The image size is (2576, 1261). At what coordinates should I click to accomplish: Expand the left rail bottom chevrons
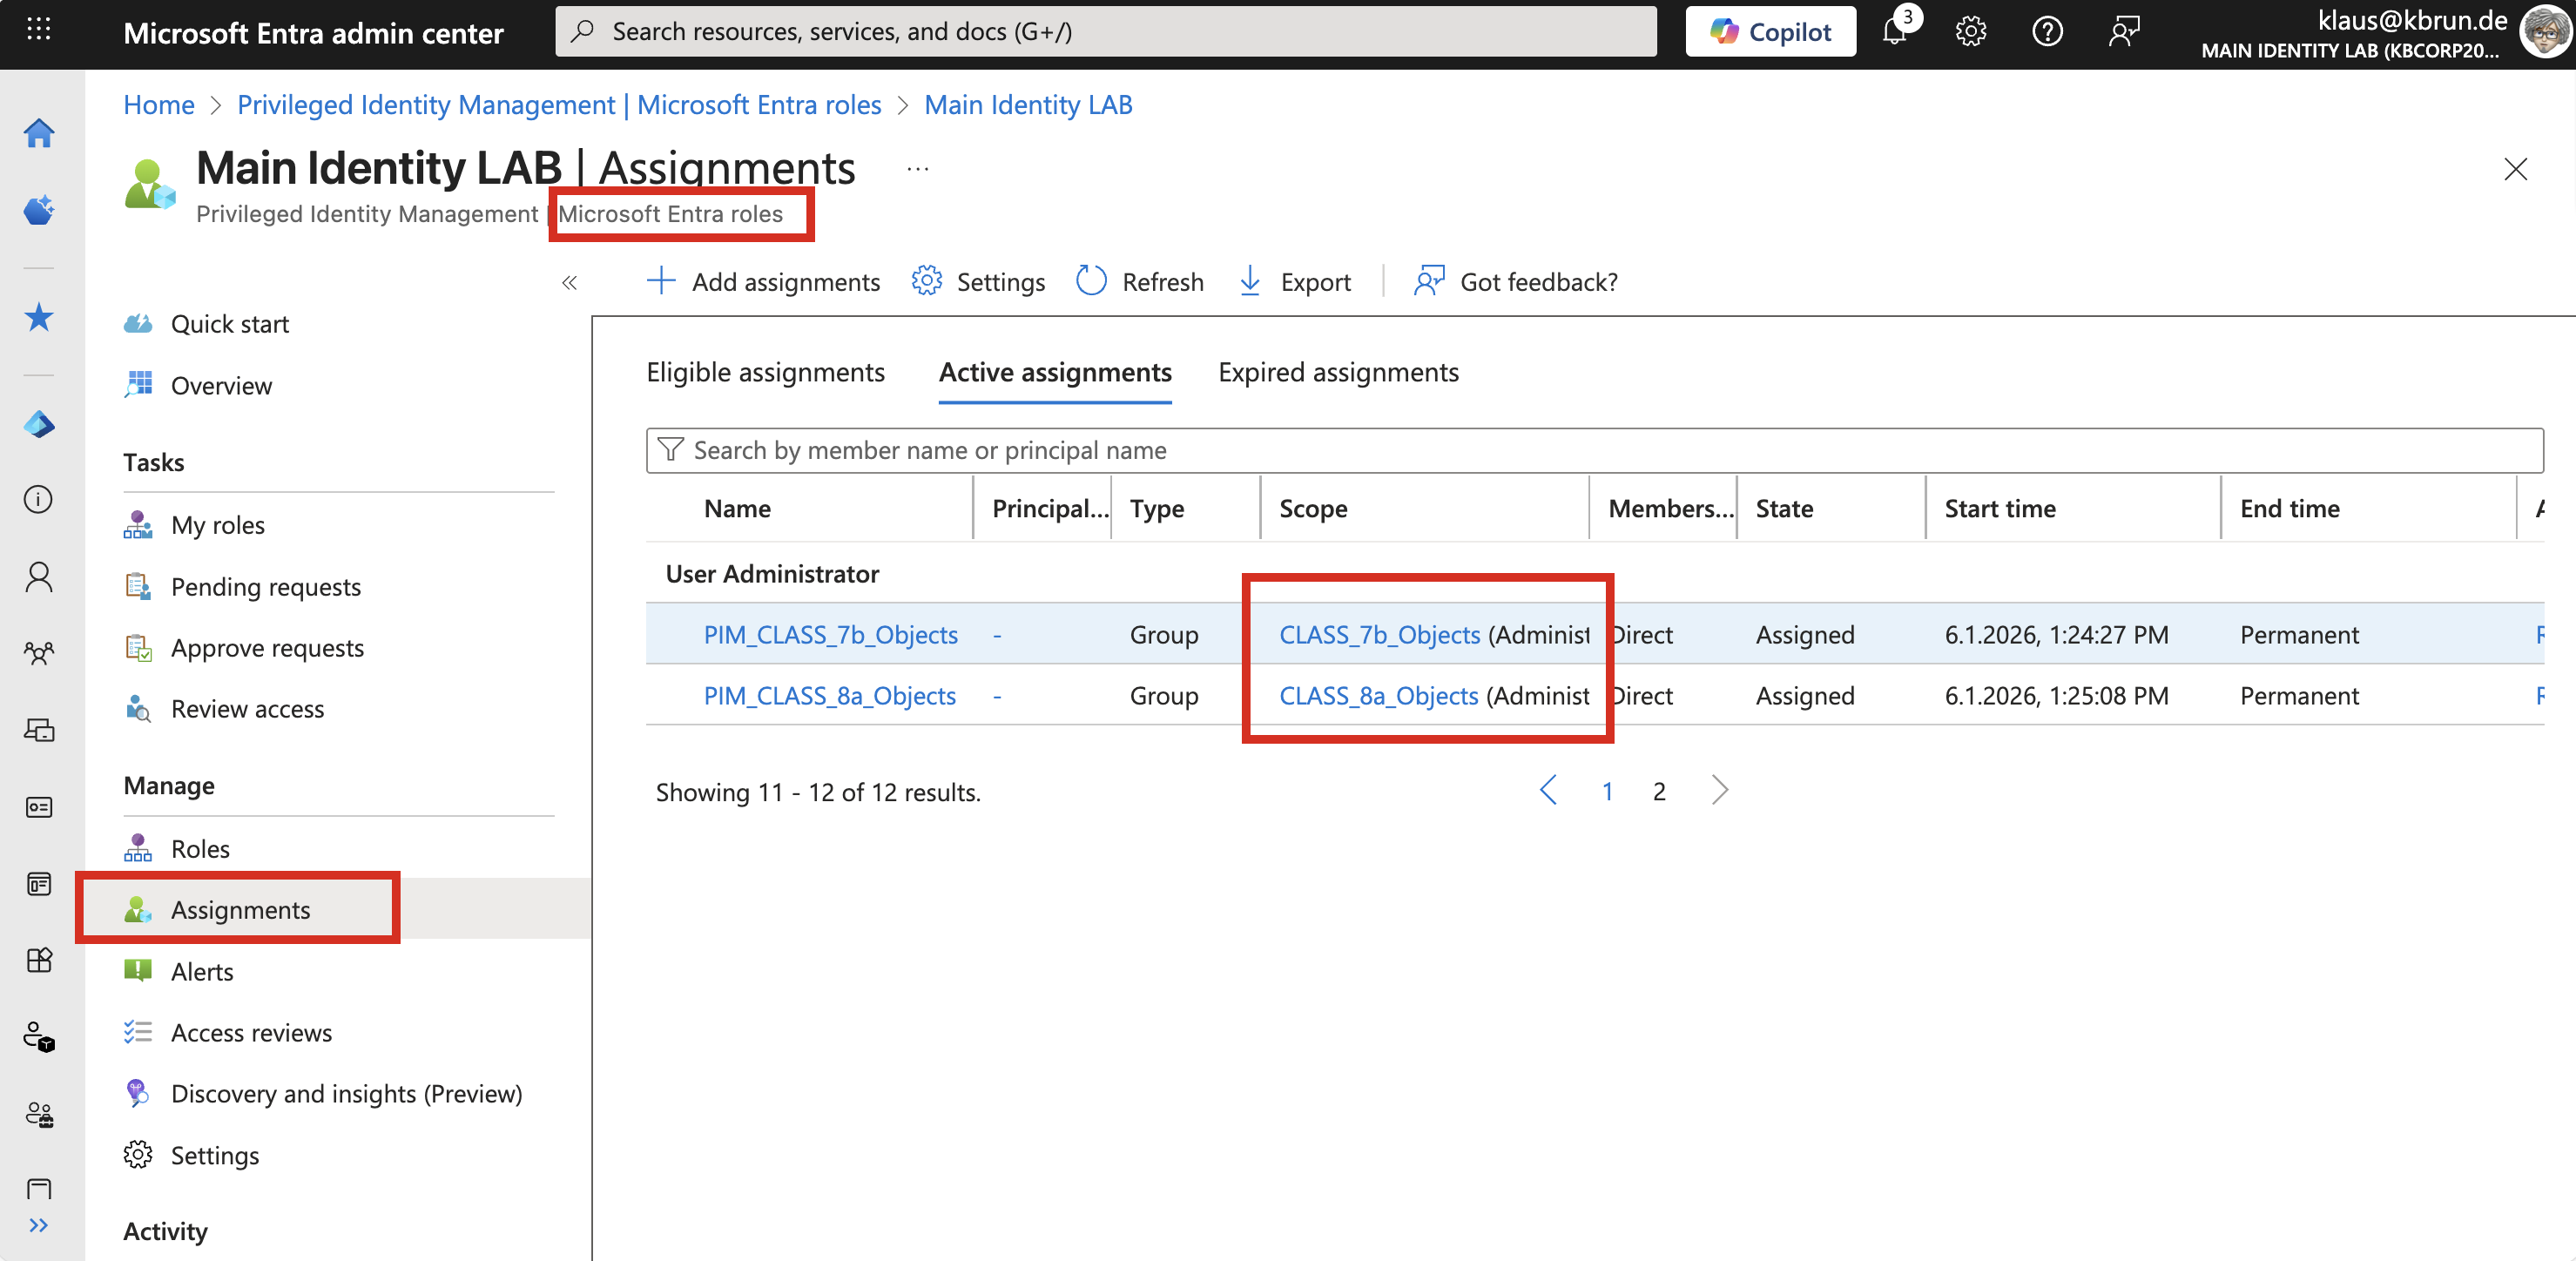pyautogui.click(x=39, y=1225)
